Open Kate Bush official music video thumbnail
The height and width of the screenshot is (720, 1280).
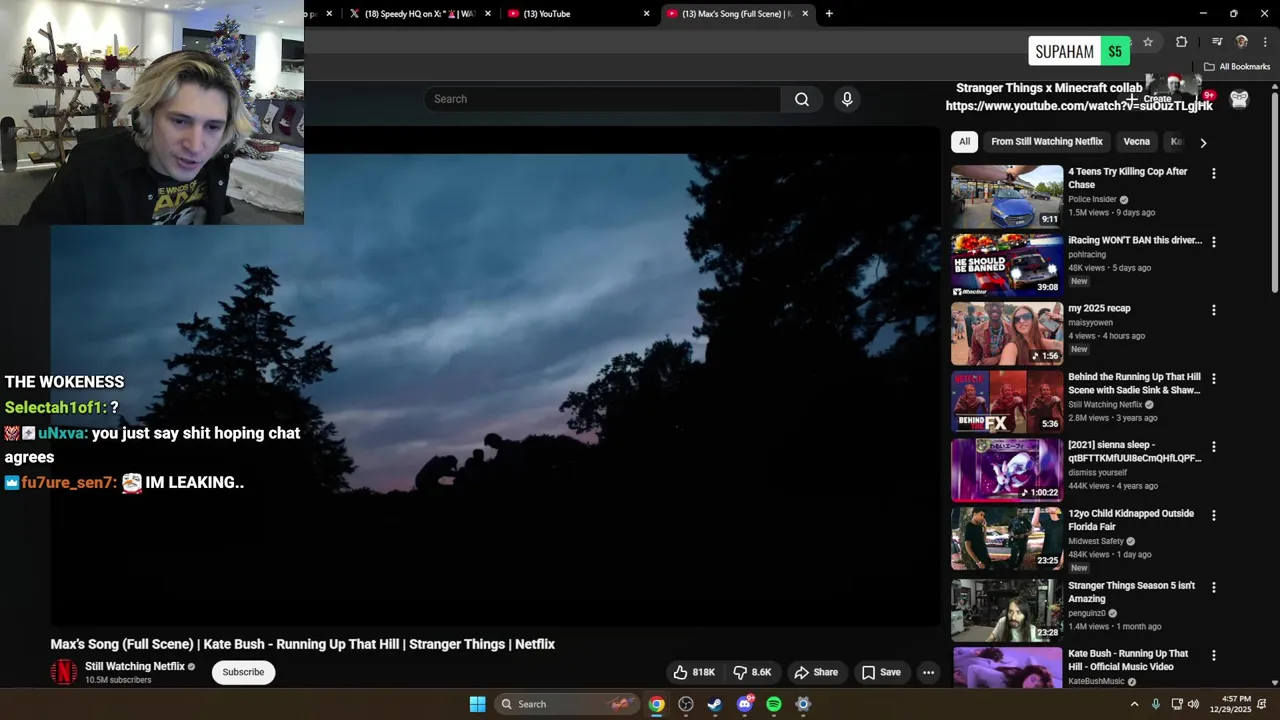point(1006,667)
